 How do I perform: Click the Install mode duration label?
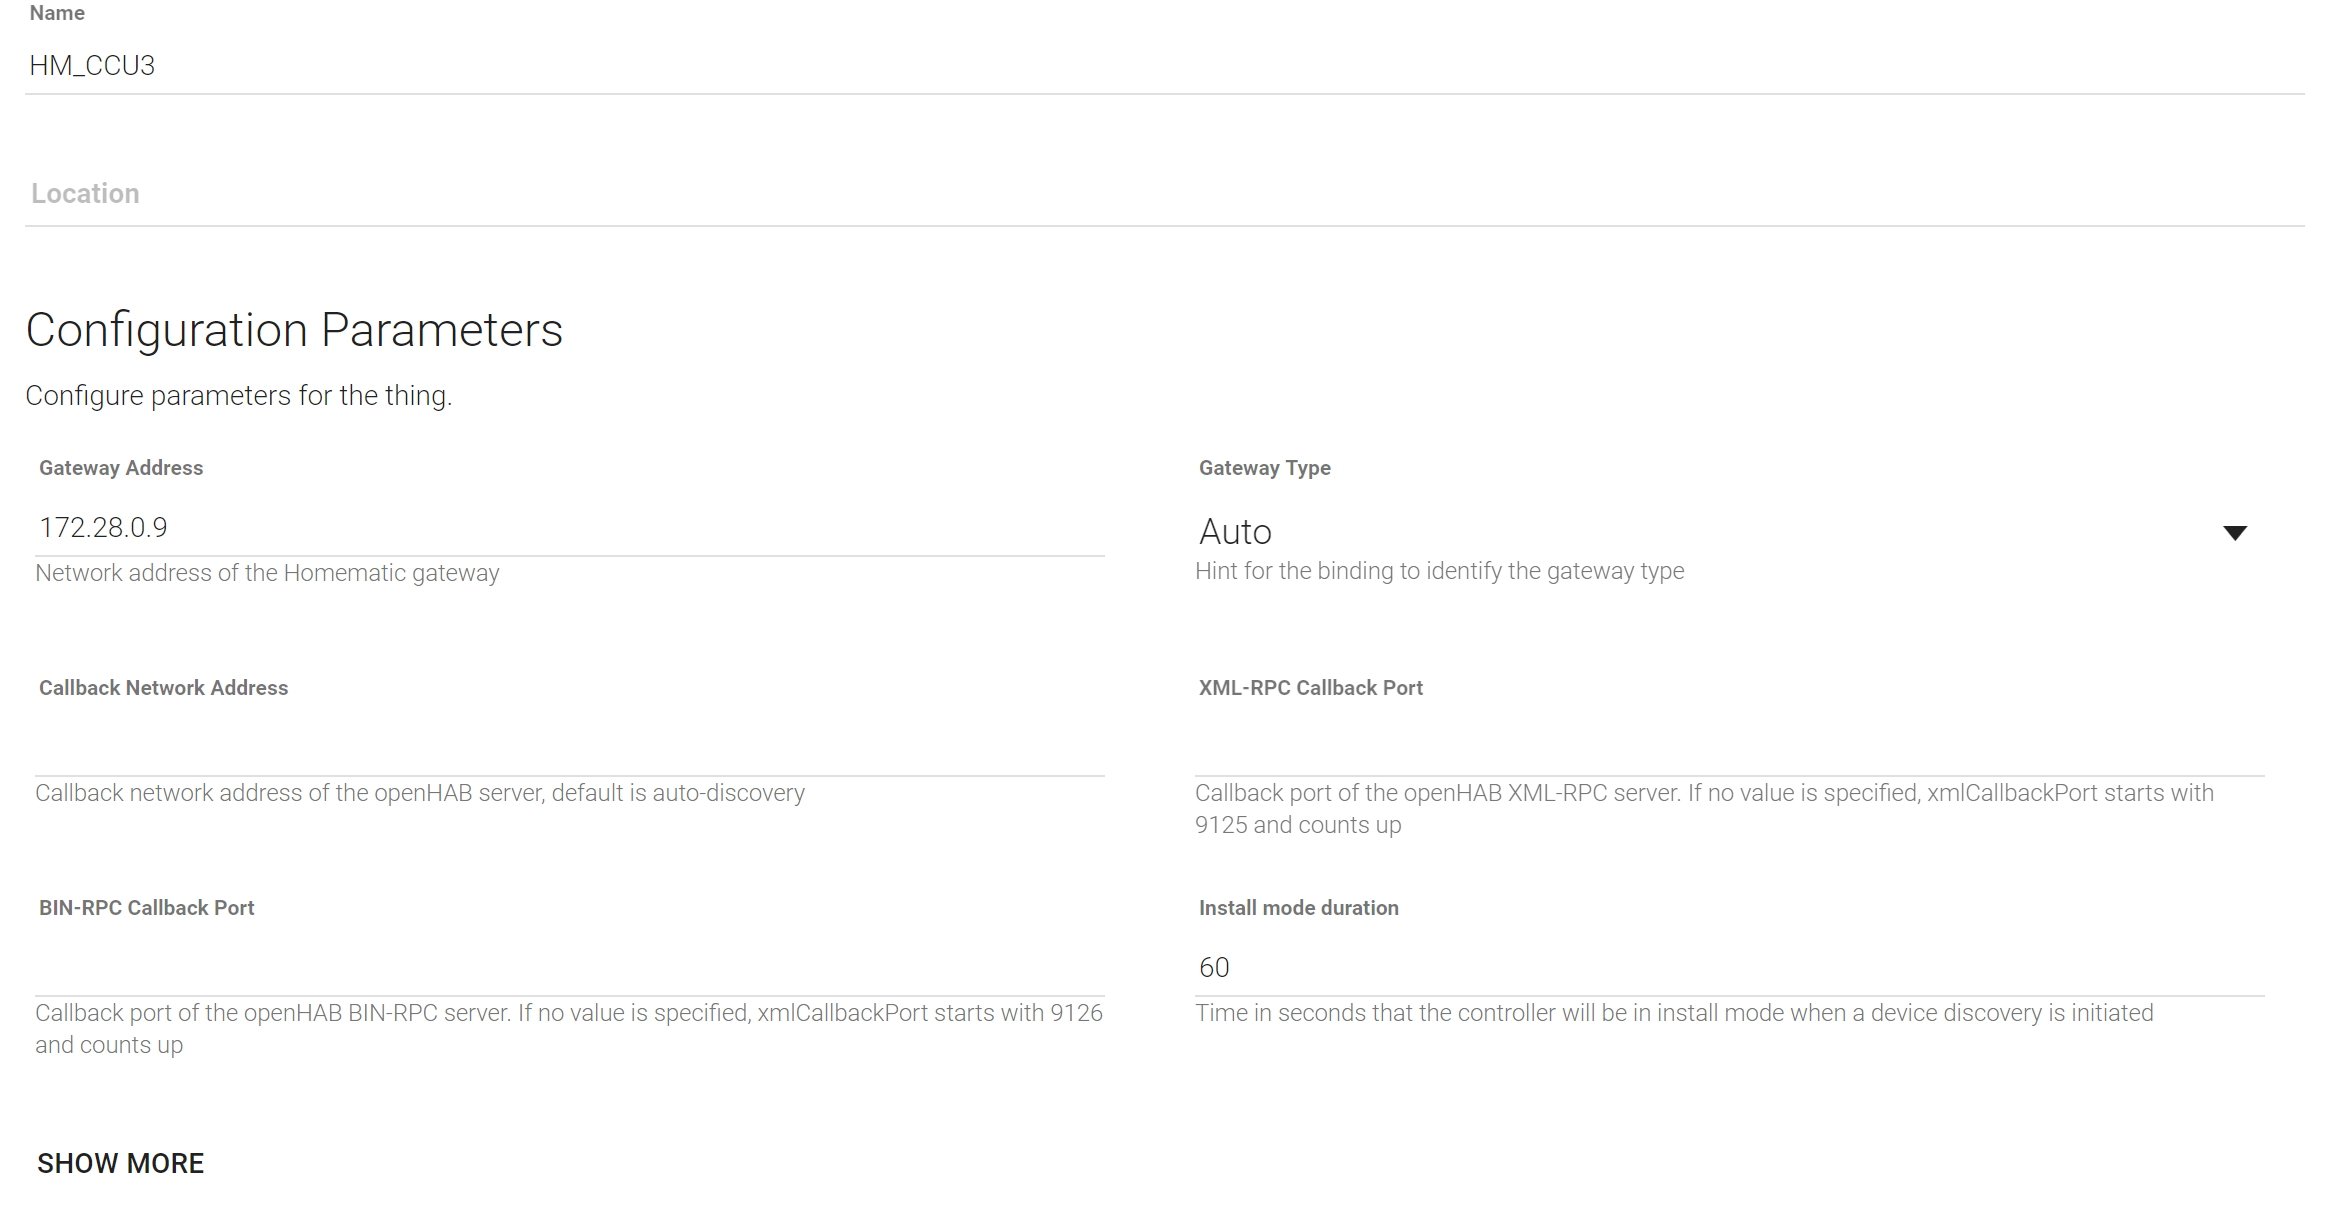pos(1298,907)
